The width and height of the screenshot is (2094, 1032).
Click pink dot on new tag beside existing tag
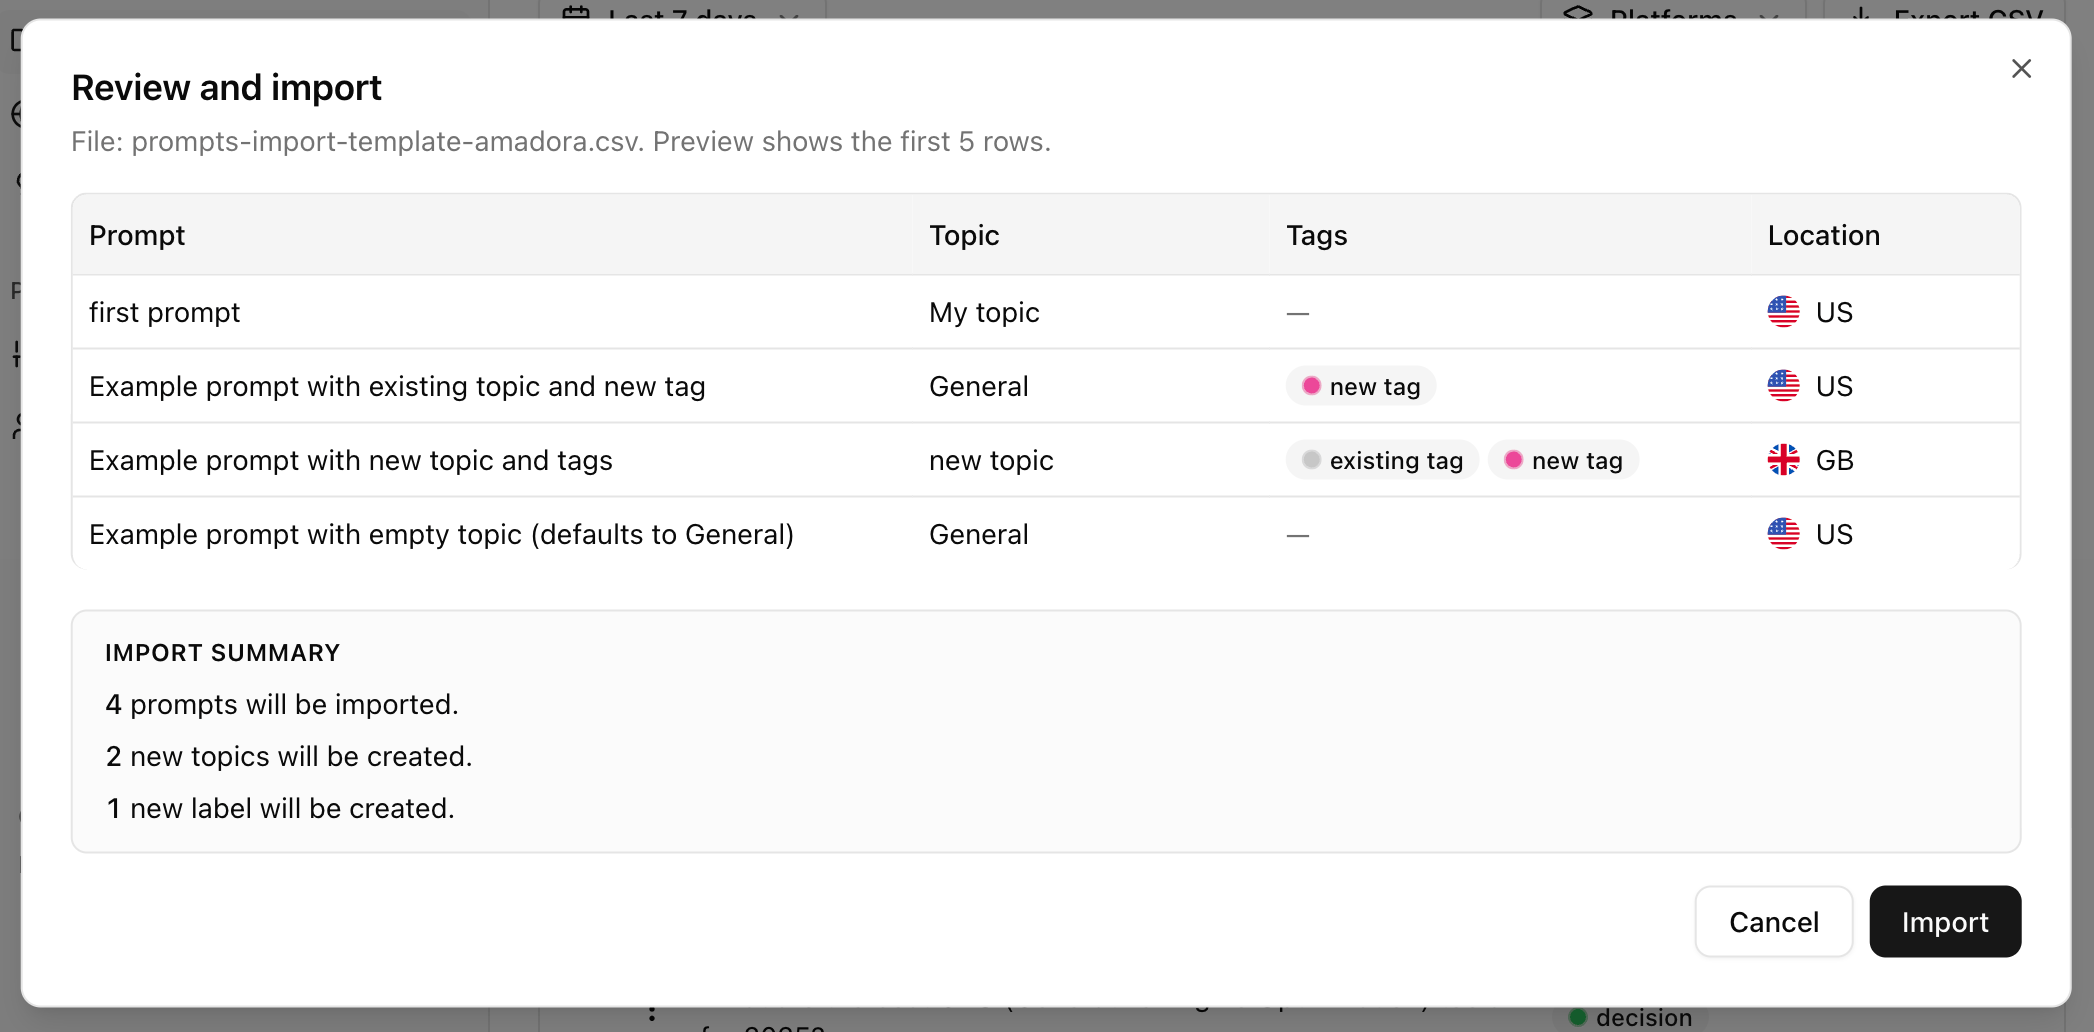pyautogui.click(x=1513, y=460)
